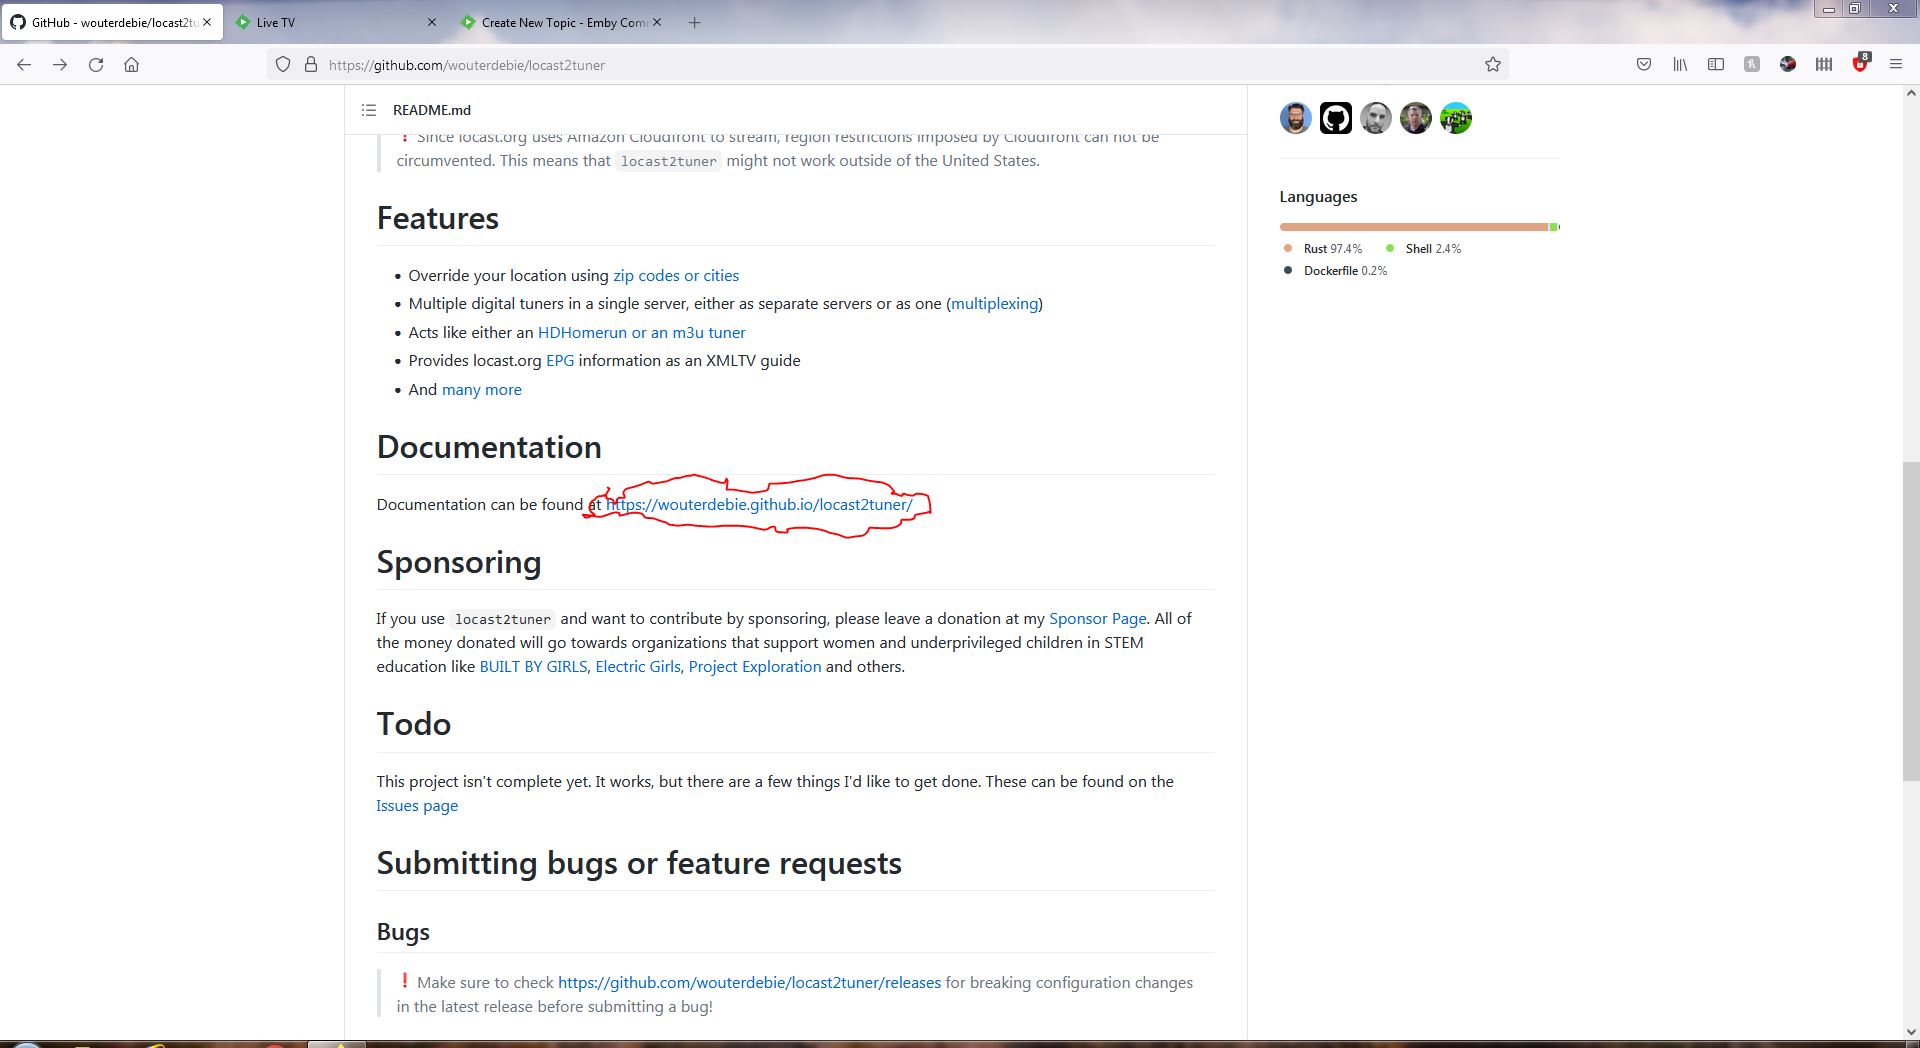
Task: Click the Features heading
Action: (438, 218)
